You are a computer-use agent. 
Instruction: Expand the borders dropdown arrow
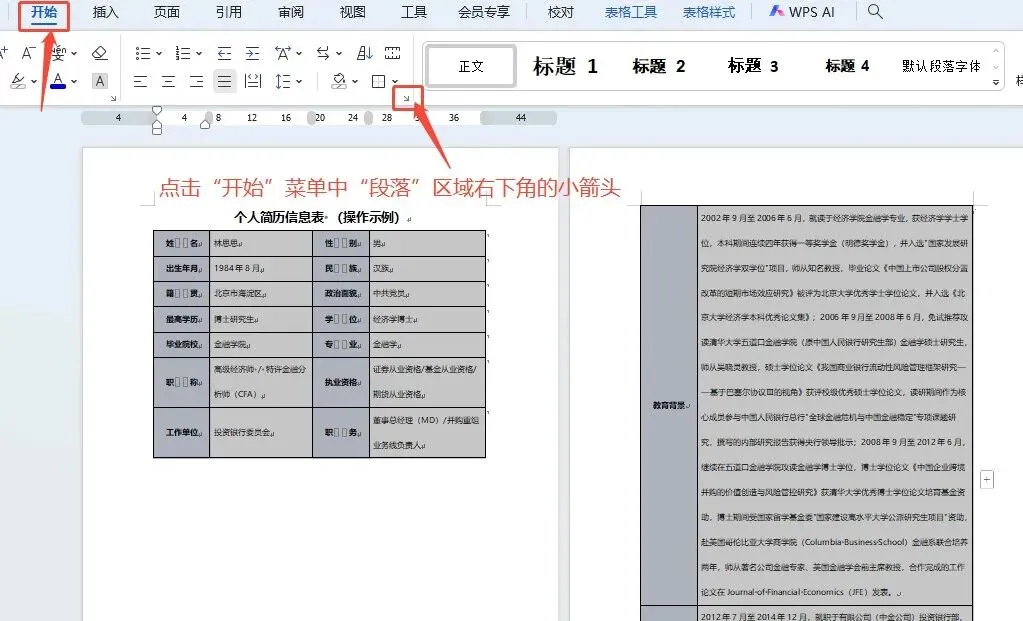(395, 82)
